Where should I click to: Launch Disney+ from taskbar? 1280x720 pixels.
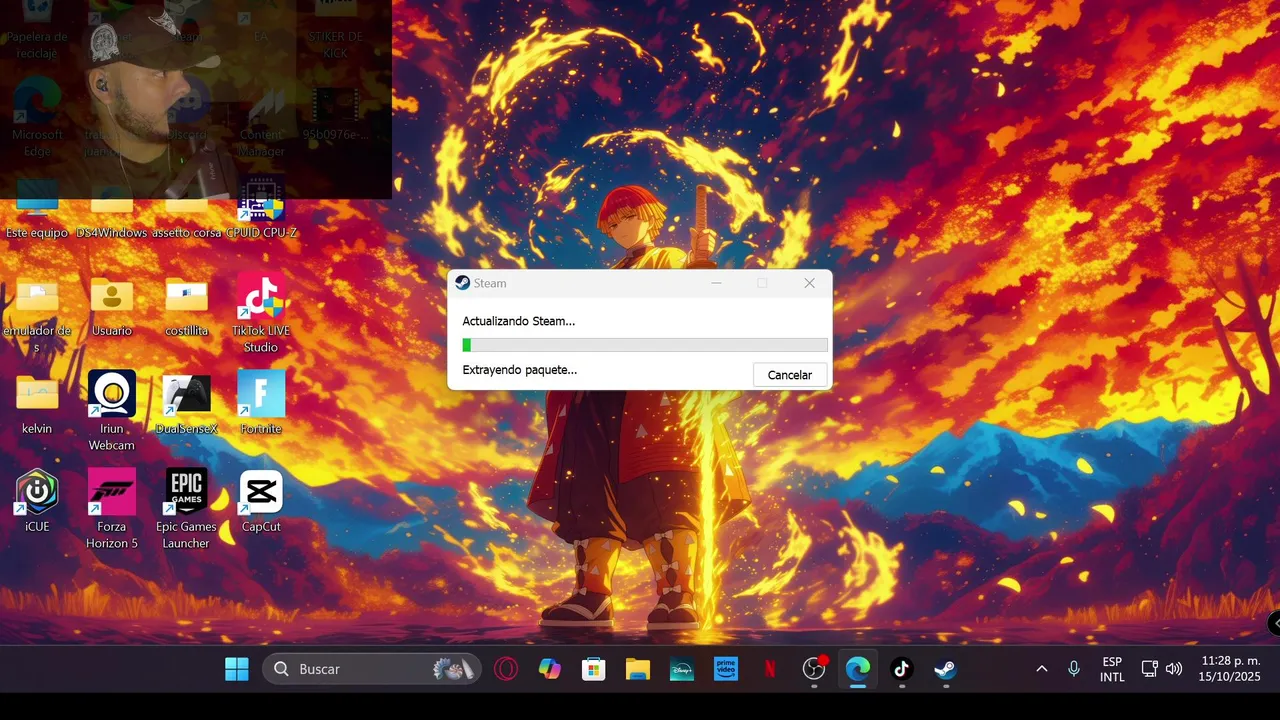click(682, 669)
